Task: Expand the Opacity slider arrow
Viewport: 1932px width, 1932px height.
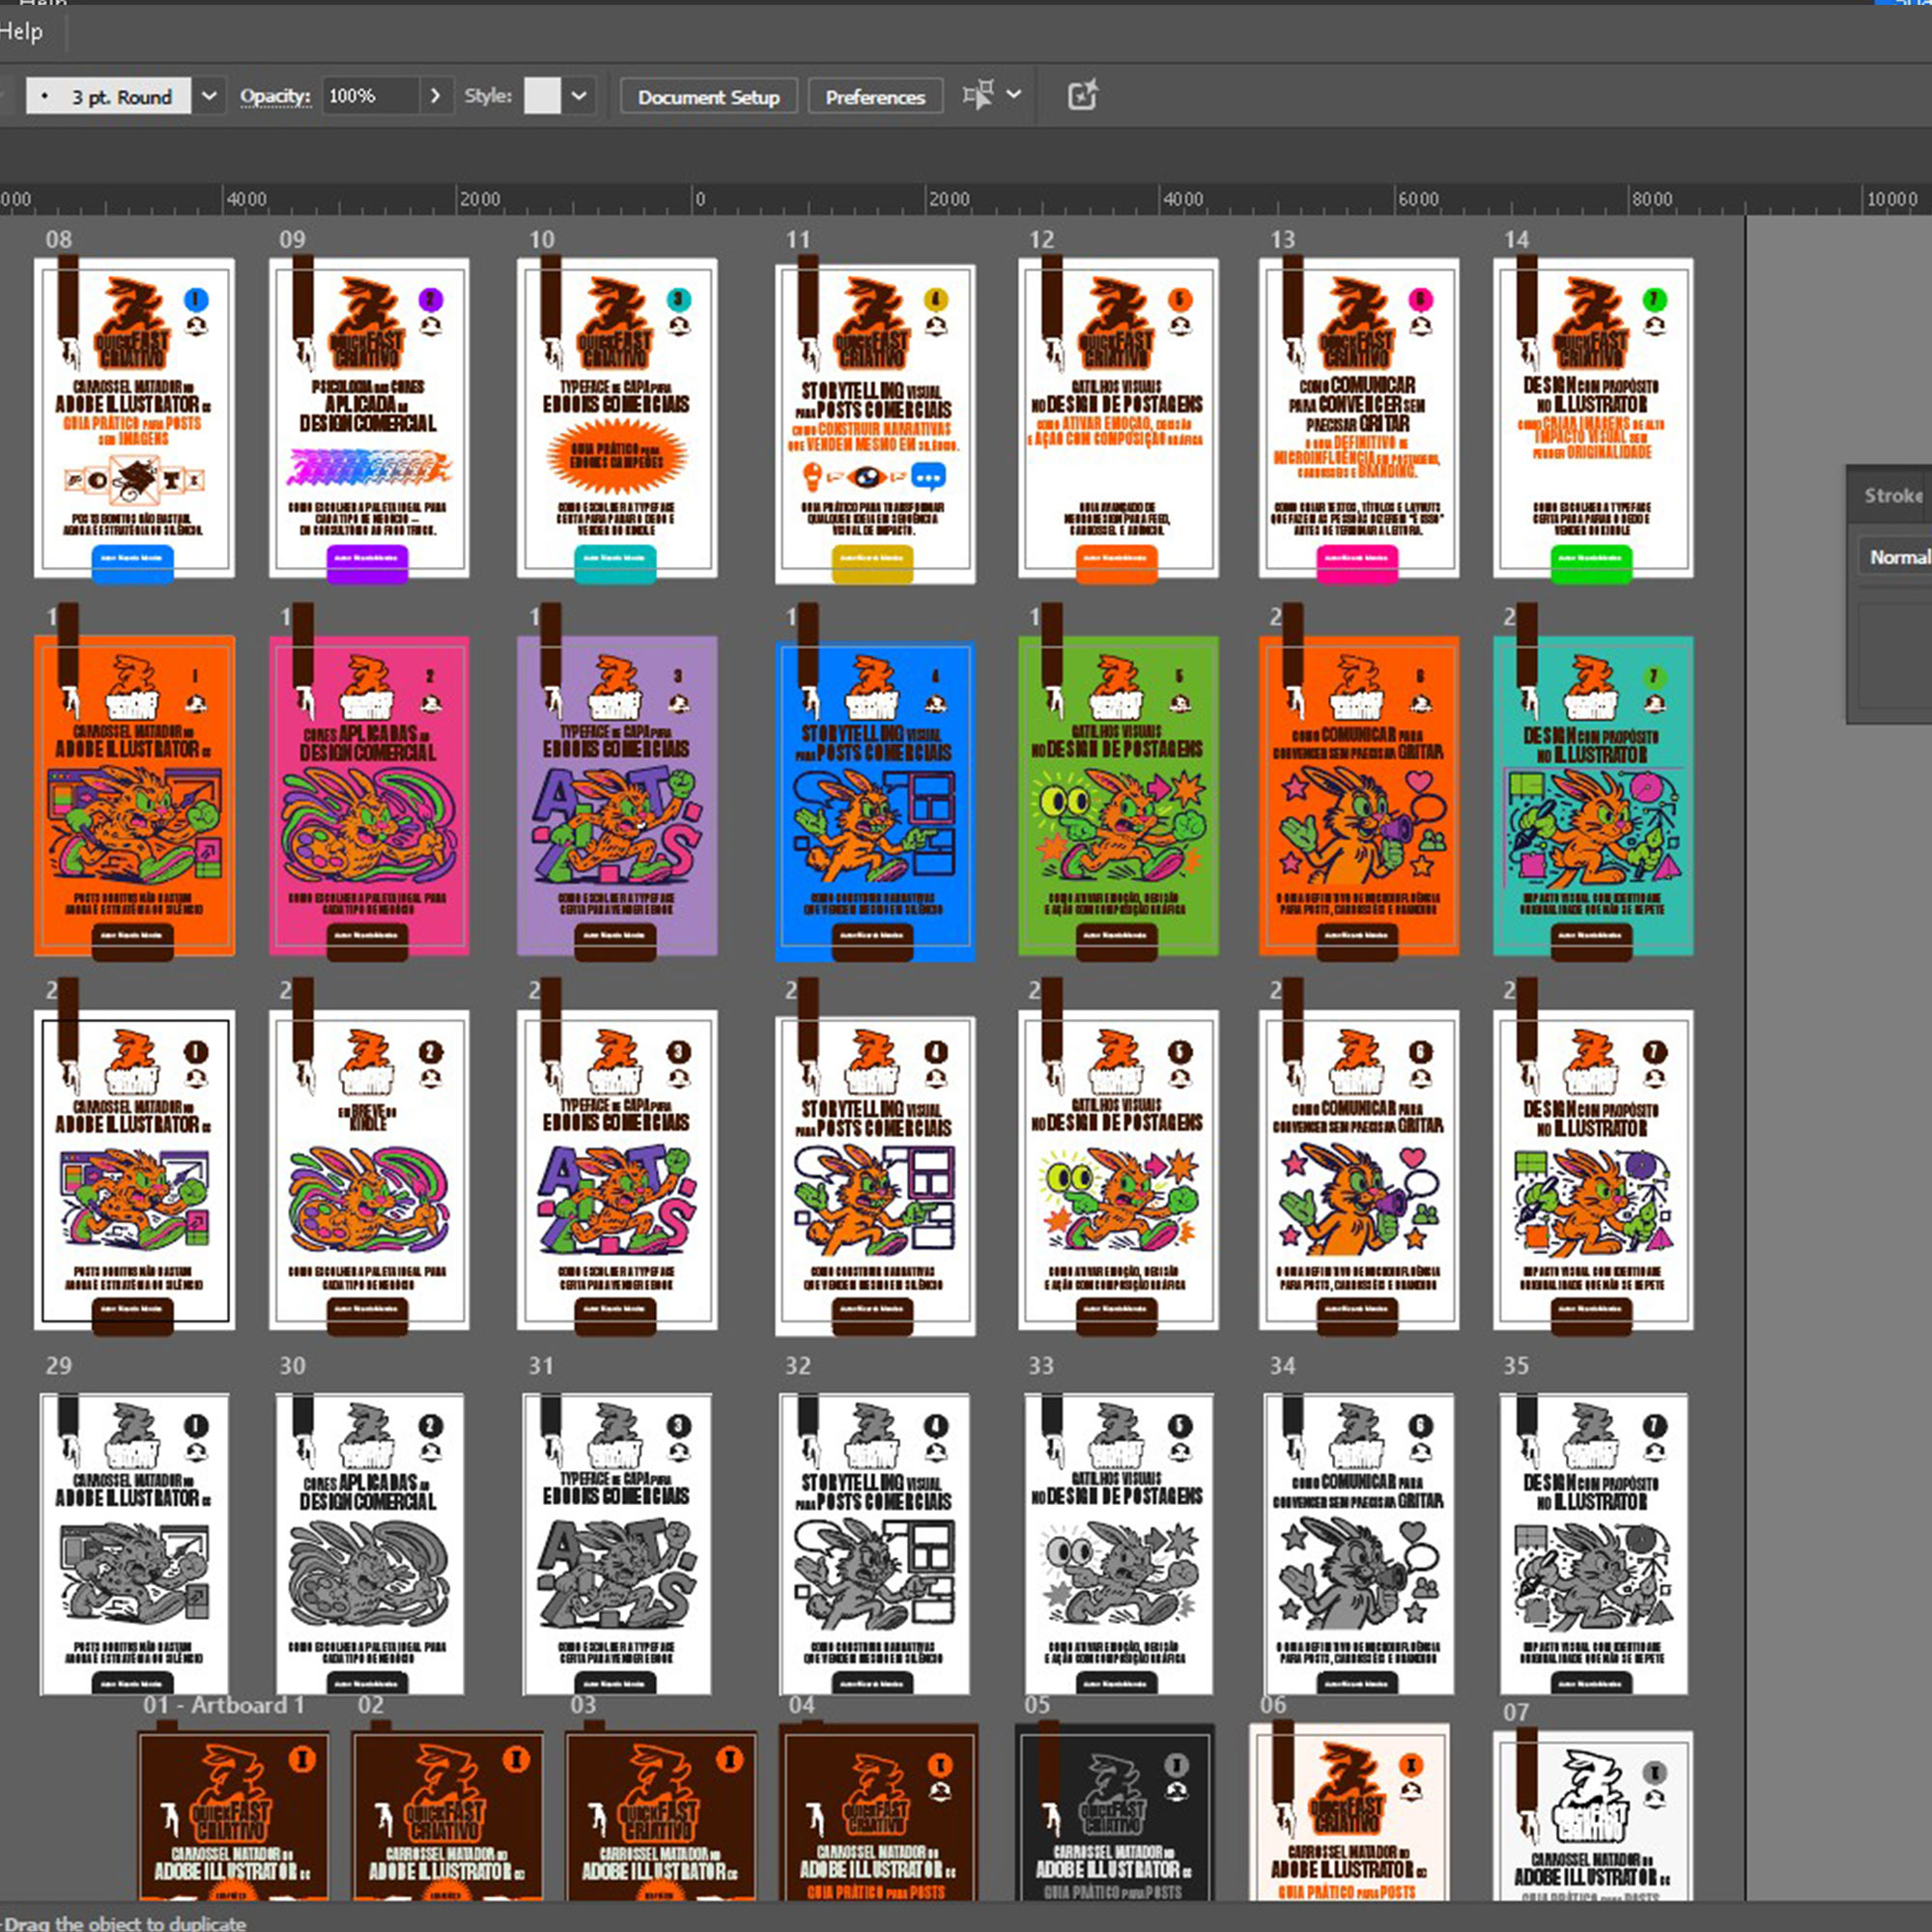Action: coord(435,96)
